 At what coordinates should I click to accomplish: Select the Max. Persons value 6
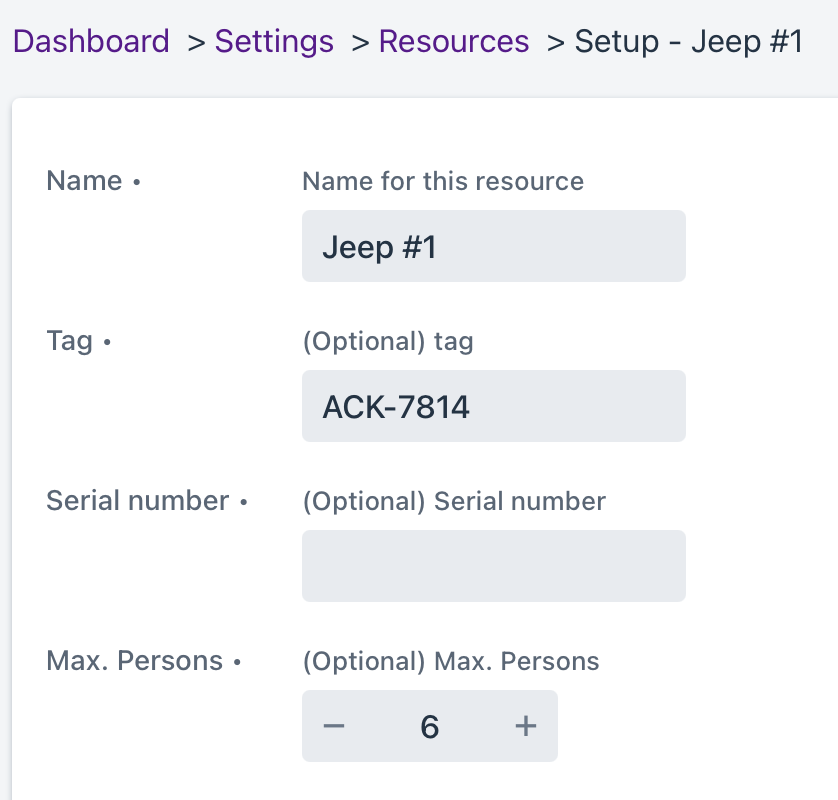[x=430, y=726]
